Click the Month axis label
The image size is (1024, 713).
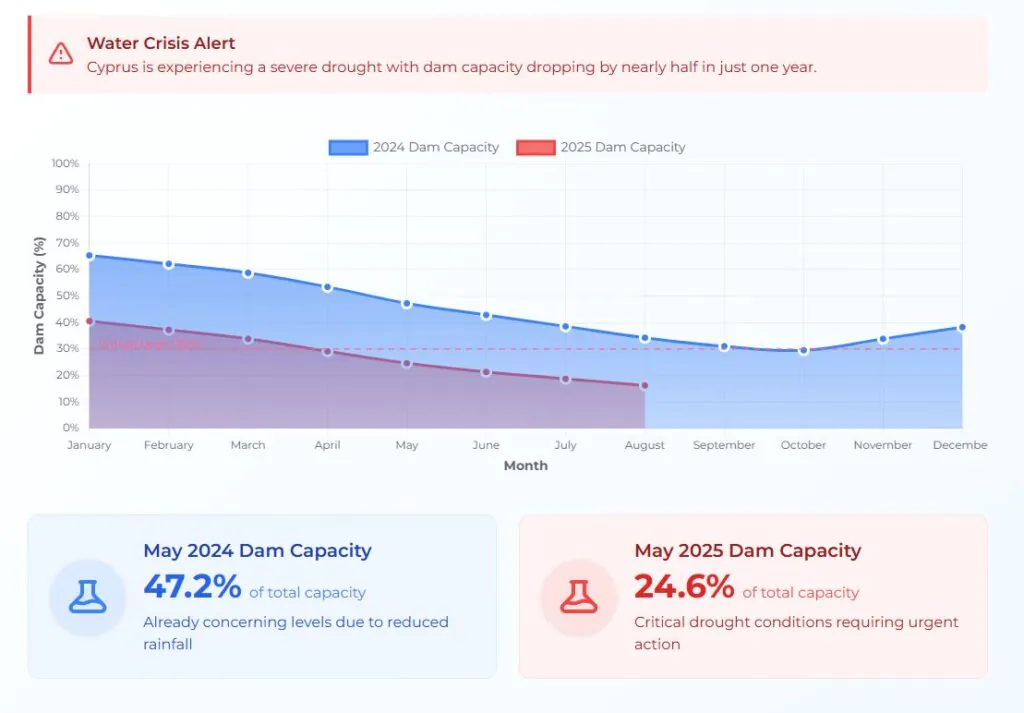(525, 465)
